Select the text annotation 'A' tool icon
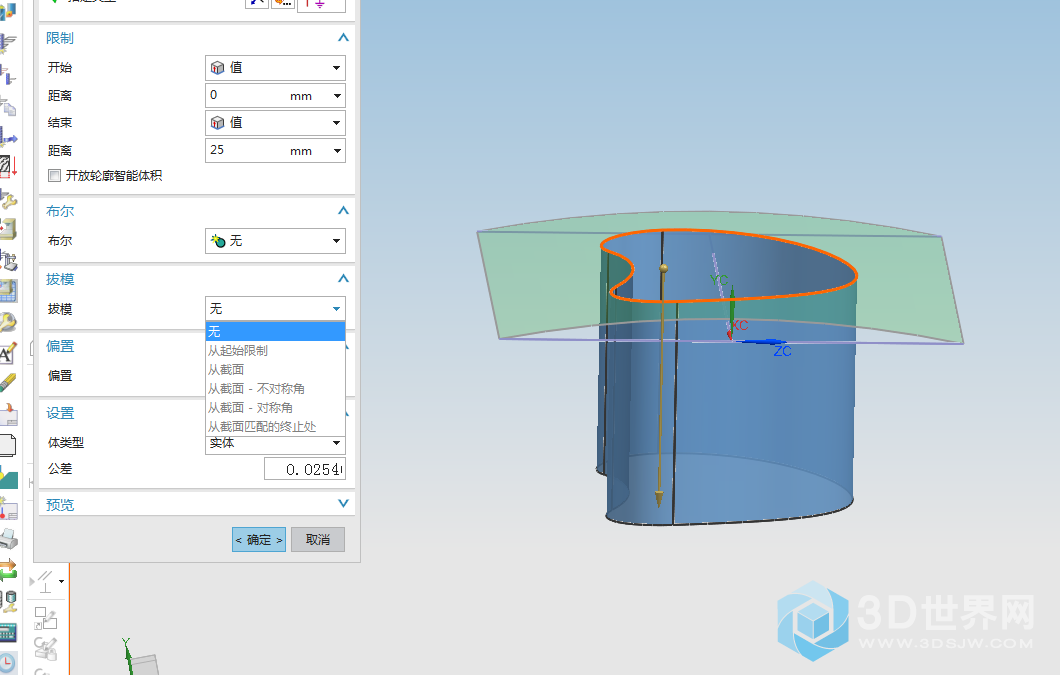The image size is (1060, 675). tap(8, 352)
